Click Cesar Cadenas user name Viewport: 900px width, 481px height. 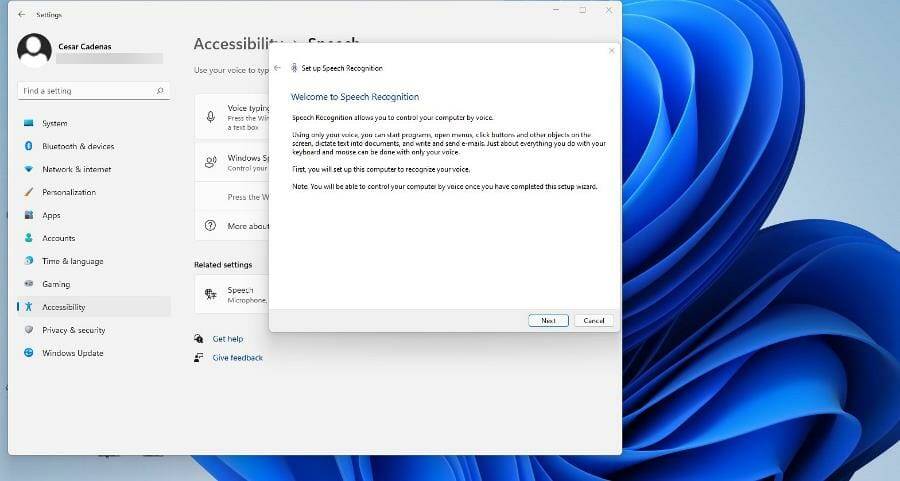point(85,46)
